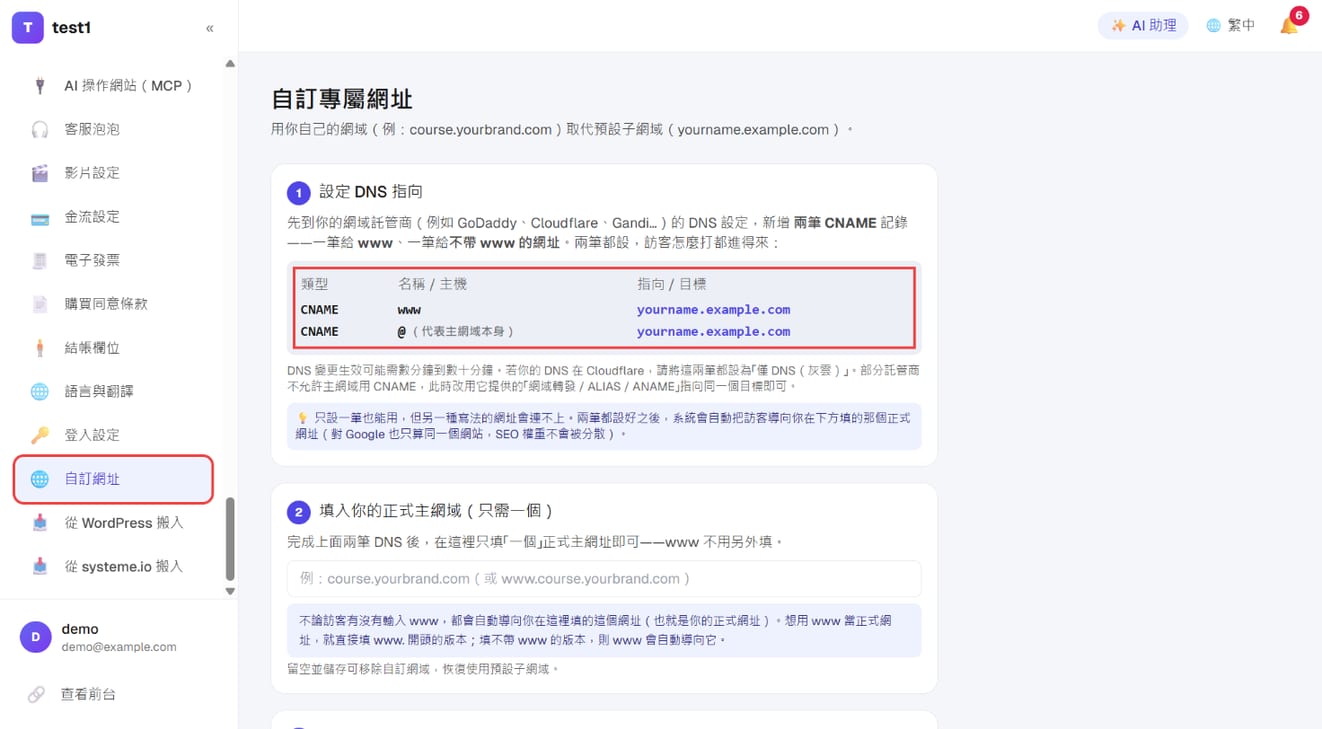1322x729 pixels.
Task: Click the headphones icon for 客服泡泡
Action: tap(40, 129)
